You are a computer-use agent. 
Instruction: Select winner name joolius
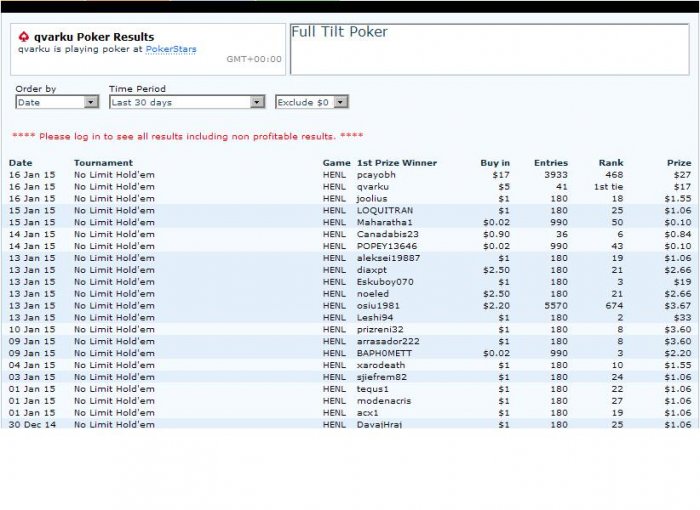coord(372,199)
